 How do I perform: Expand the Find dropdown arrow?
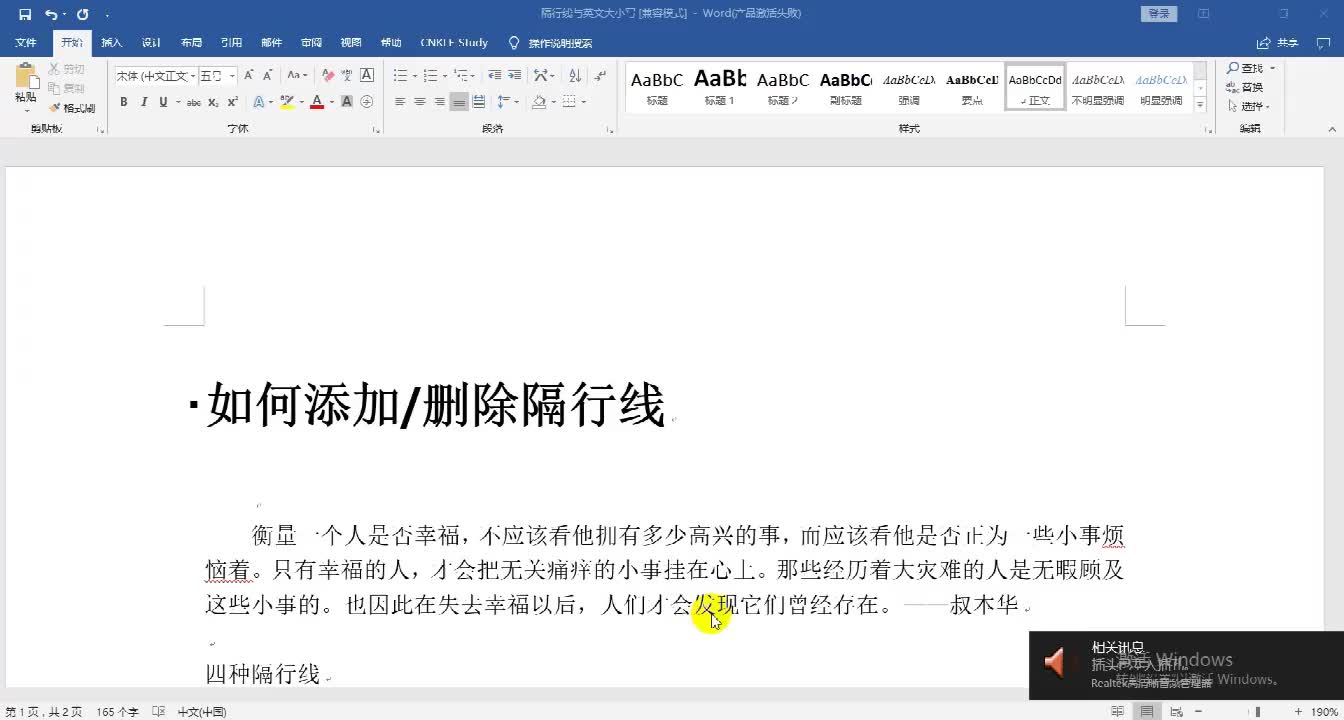point(1272,68)
